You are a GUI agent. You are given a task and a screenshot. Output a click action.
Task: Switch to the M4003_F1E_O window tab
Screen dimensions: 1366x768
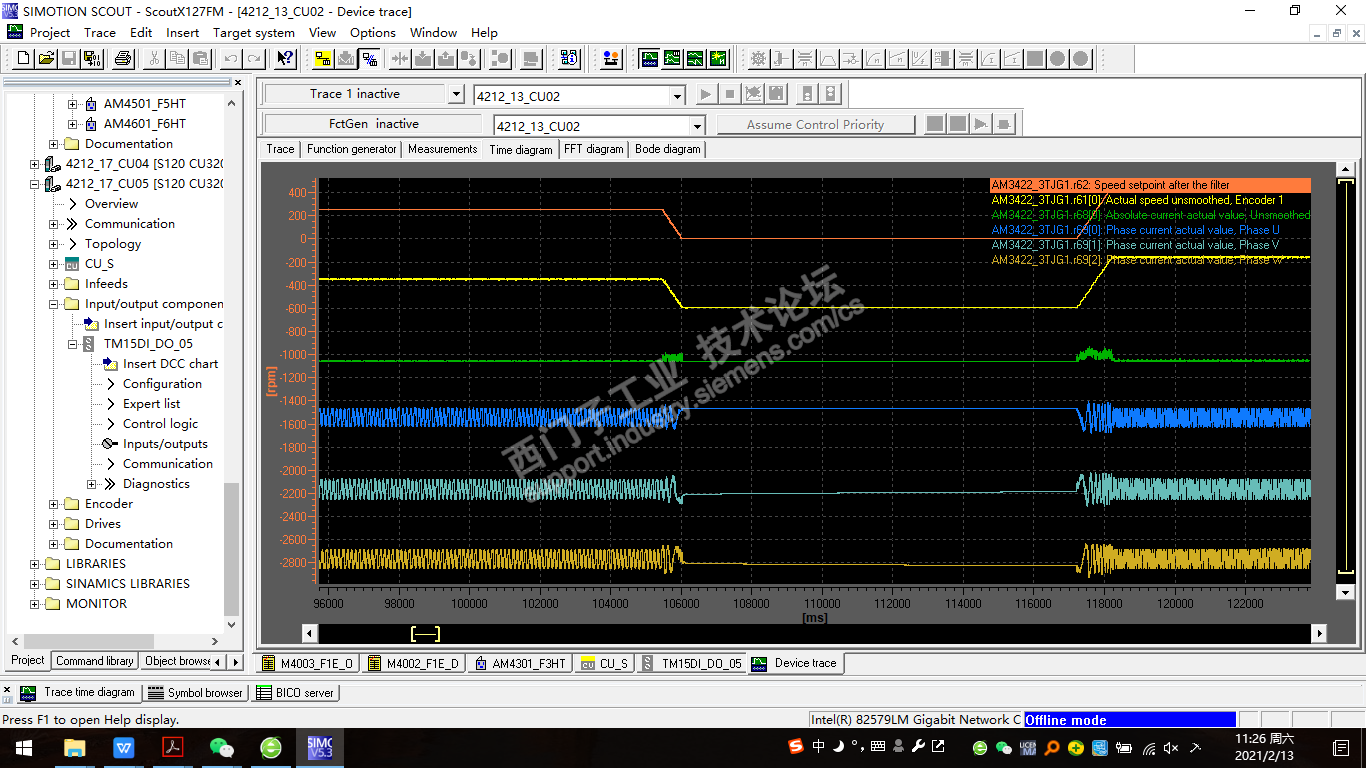(x=307, y=663)
